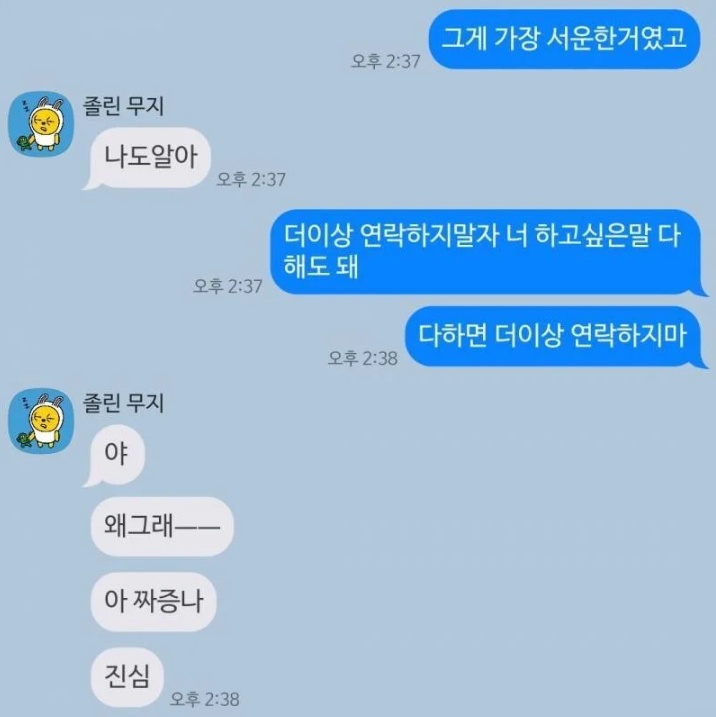Select sender name 졸린 무지 above 야 bubble
The image size is (716, 717).
[x=123, y=403]
